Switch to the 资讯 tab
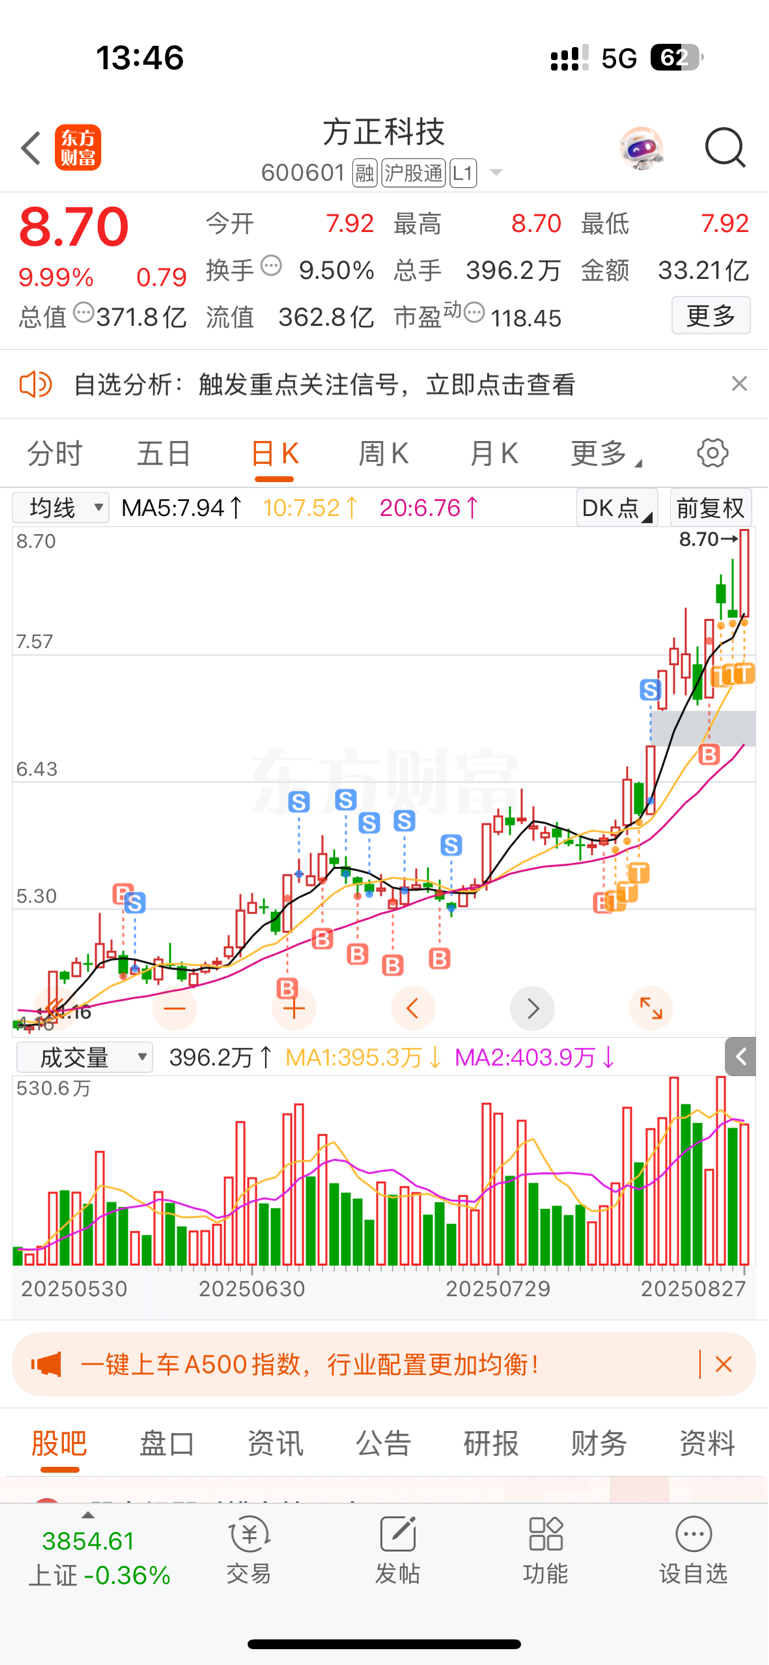 tap(275, 1443)
